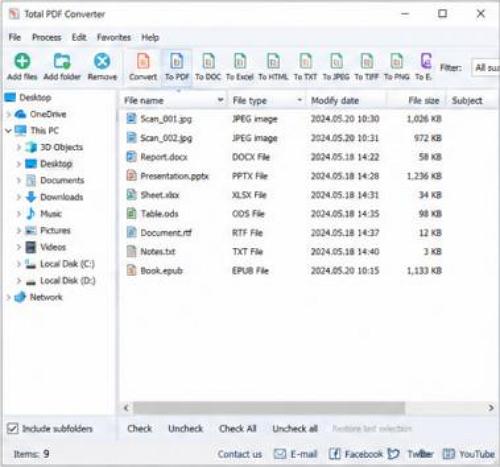Open the File menu
Screen dimensions: 500x467
point(15,37)
